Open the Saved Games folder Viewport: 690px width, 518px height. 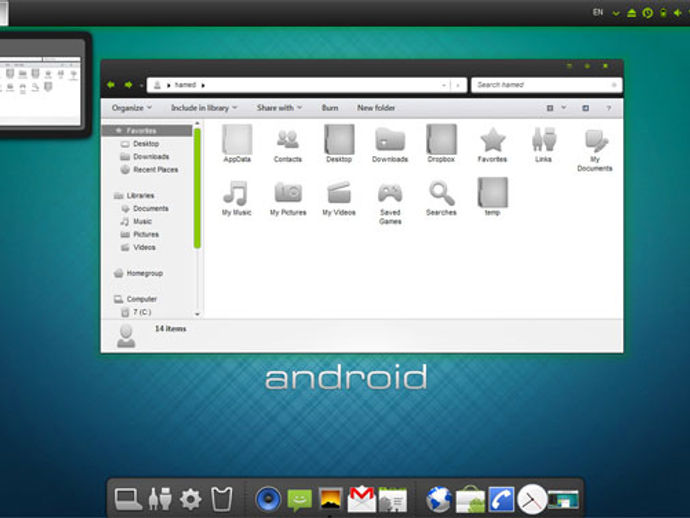(390, 202)
